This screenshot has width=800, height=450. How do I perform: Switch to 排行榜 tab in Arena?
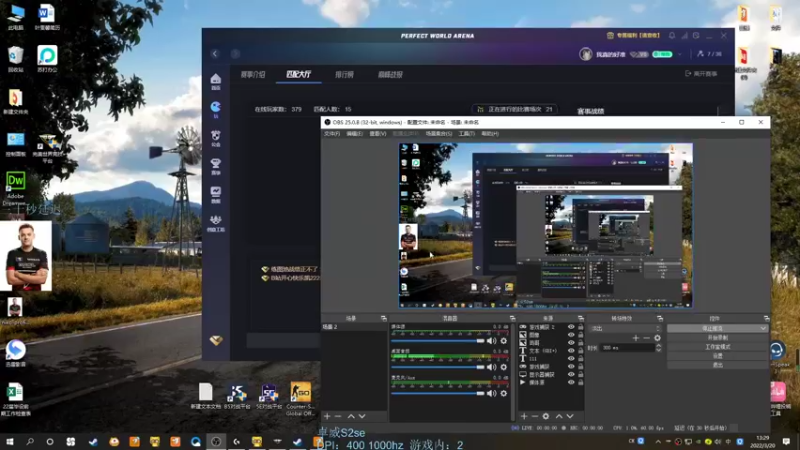click(344, 74)
